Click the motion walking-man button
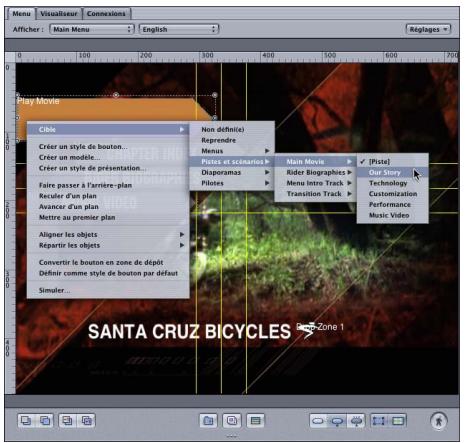 tap(439, 421)
